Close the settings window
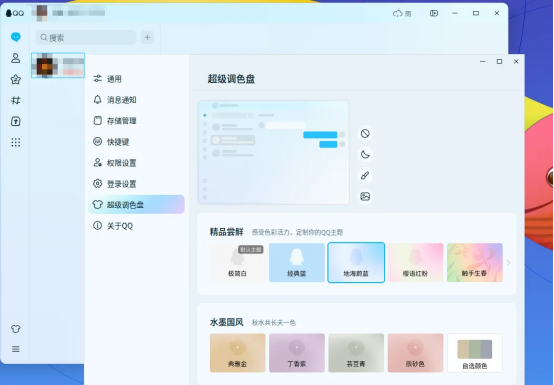This screenshot has width=554, height=385. point(516,61)
